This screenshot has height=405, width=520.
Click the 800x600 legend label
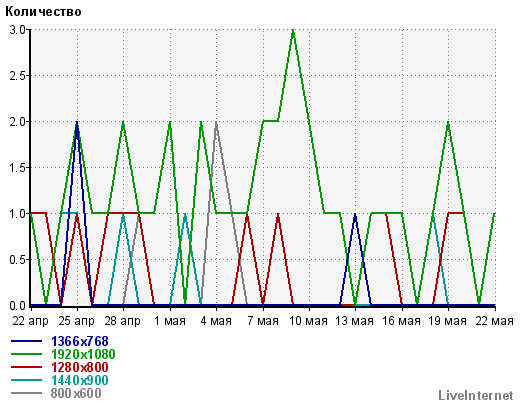click(x=76, y=393)
